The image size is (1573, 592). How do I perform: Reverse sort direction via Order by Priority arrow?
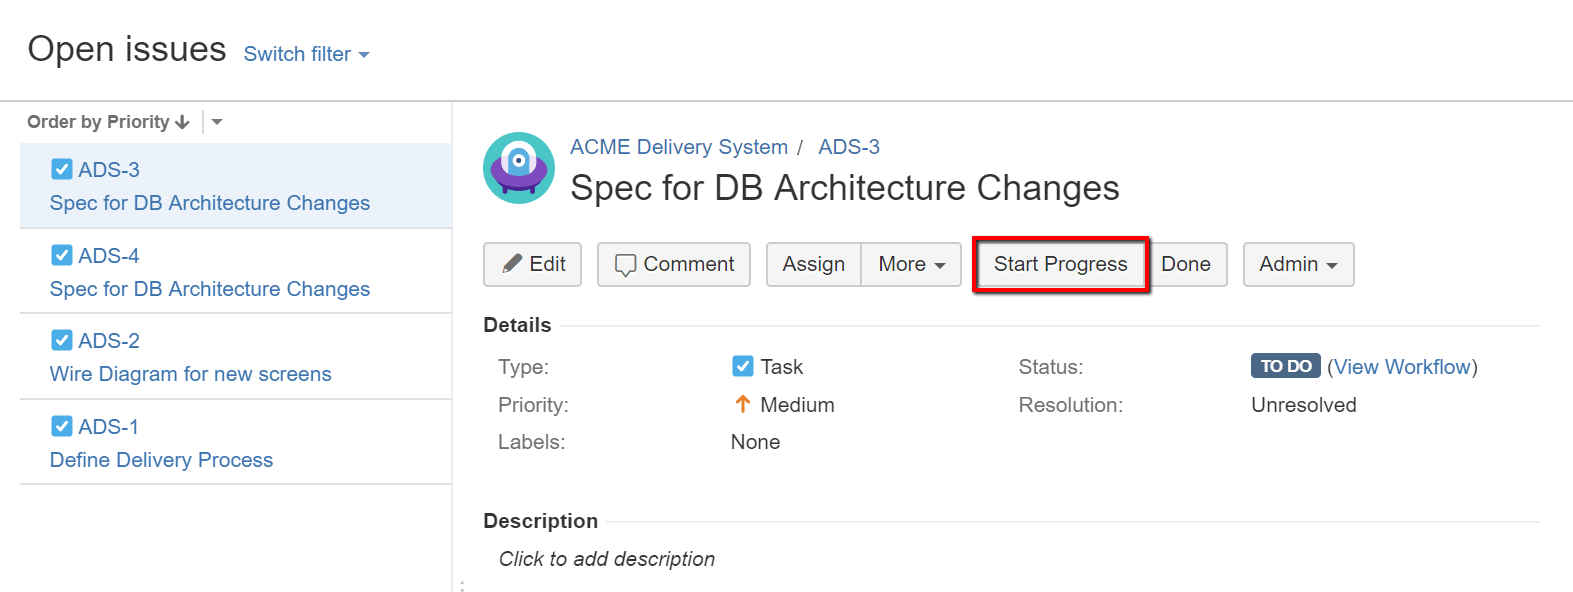pyautogui.click(x=182, y=122)
